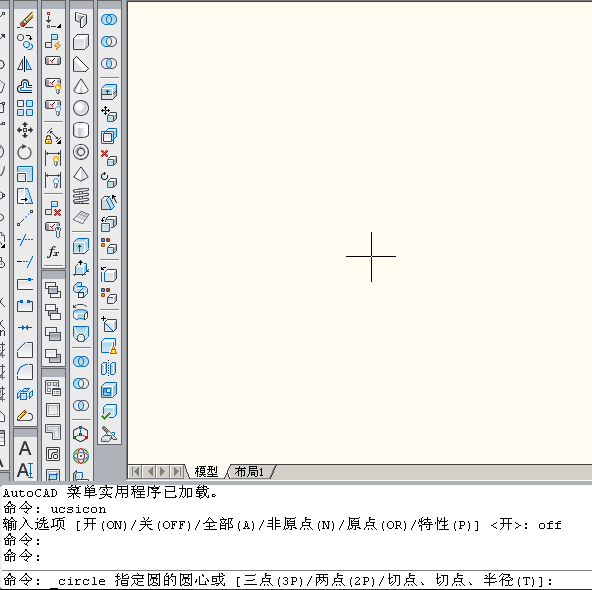Select the Move tool with four arrows
592x590 pixels.
tap(25, 130)
